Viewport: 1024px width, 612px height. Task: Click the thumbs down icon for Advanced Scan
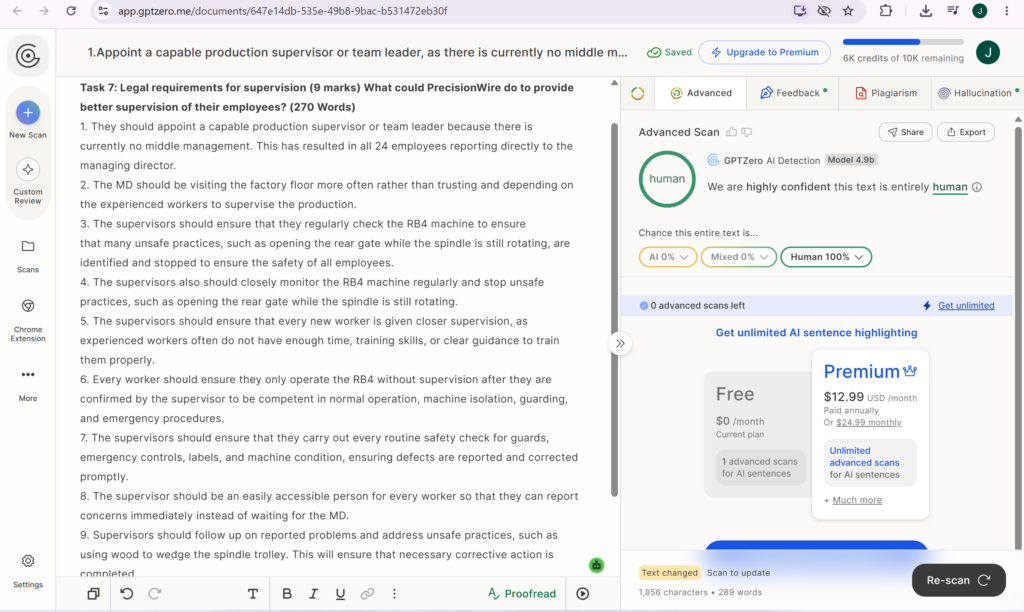[747, 132]
